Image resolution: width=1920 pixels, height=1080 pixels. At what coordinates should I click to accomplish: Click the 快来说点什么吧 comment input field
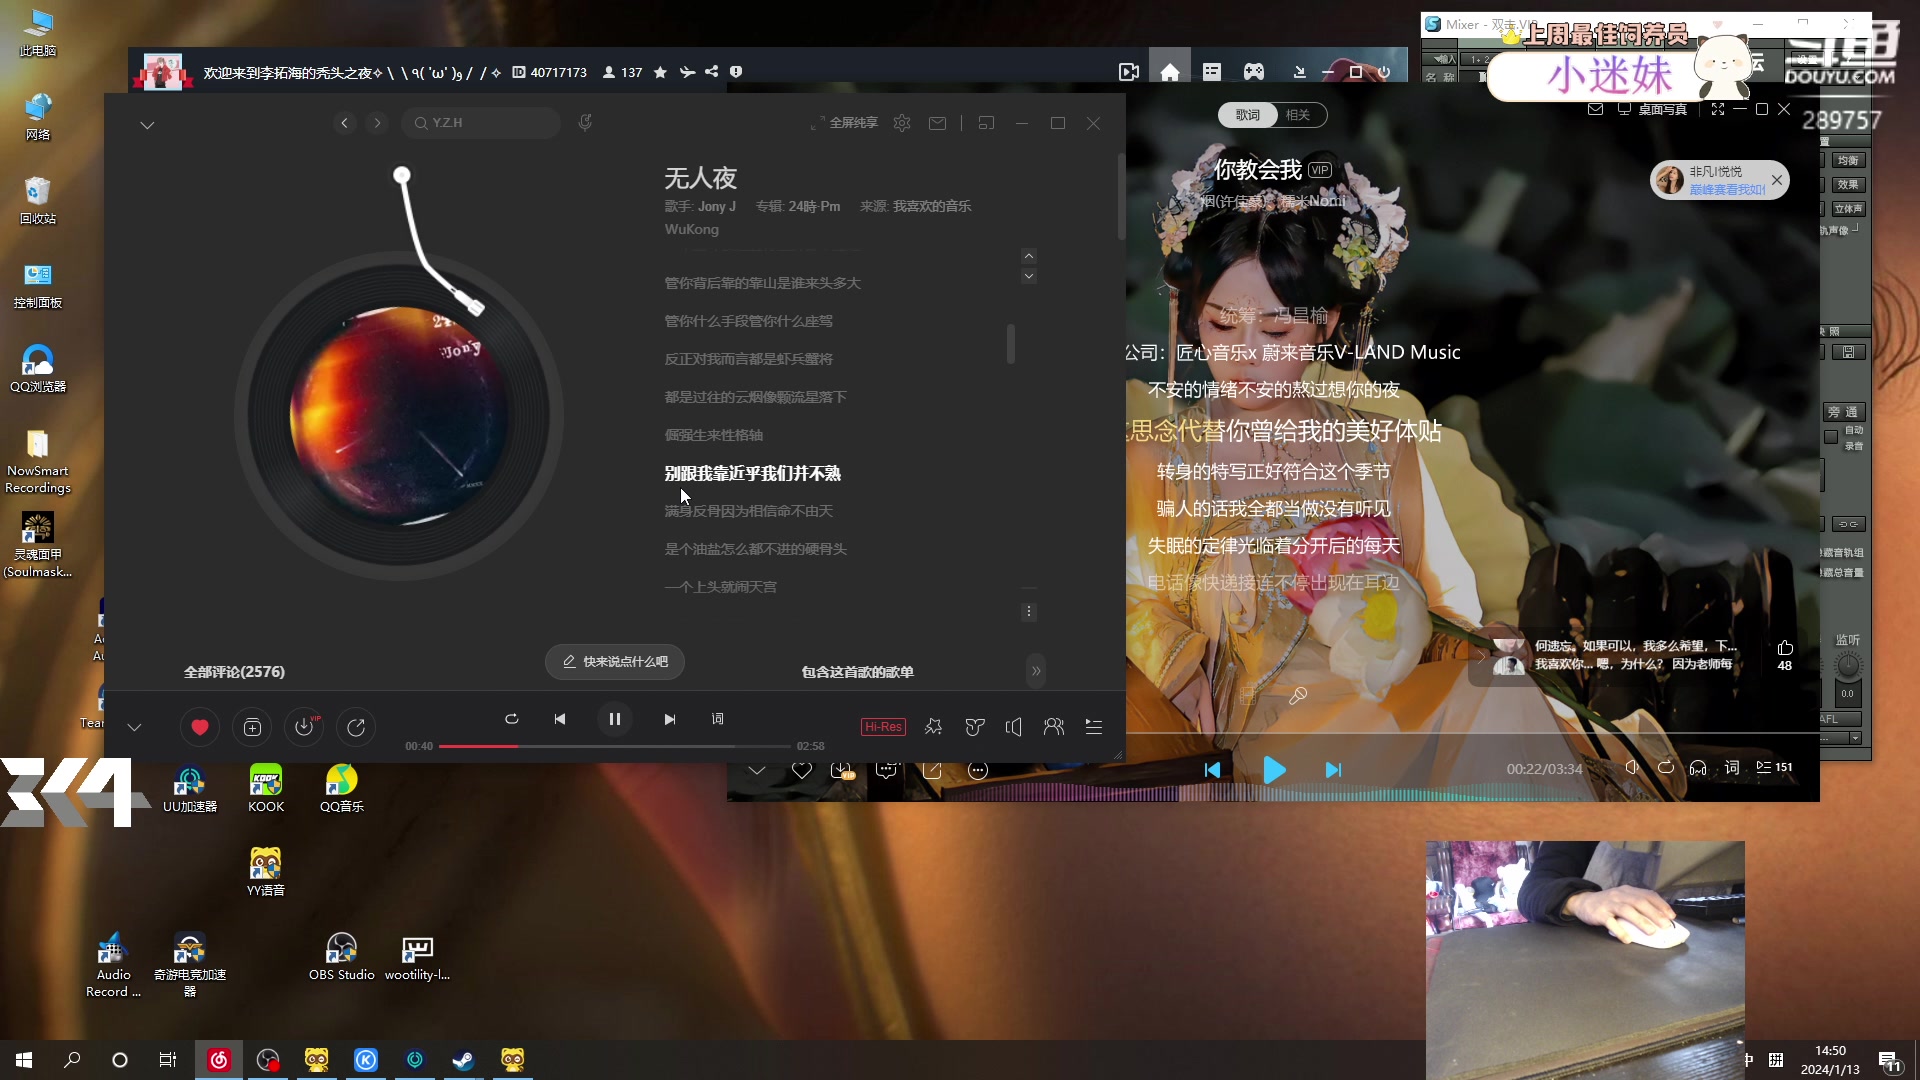tap(614, 661)
